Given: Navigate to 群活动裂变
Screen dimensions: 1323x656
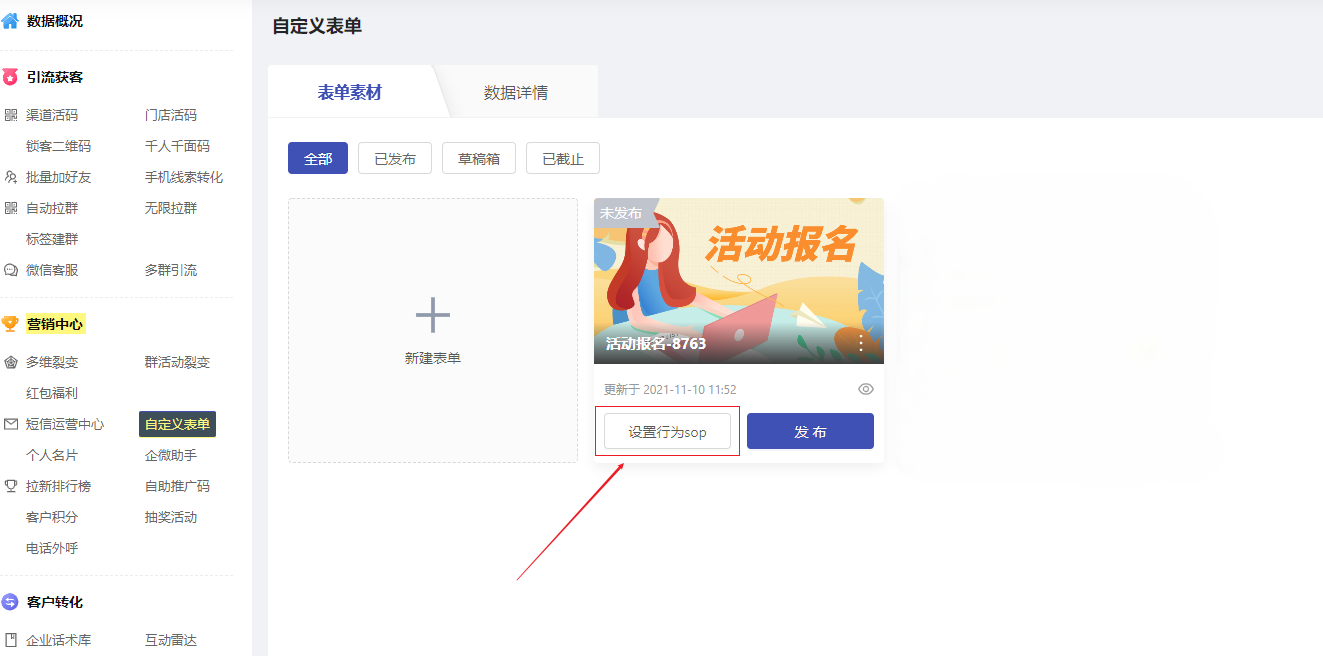Looking at the screenshot, I should click(x=177, y=362).
